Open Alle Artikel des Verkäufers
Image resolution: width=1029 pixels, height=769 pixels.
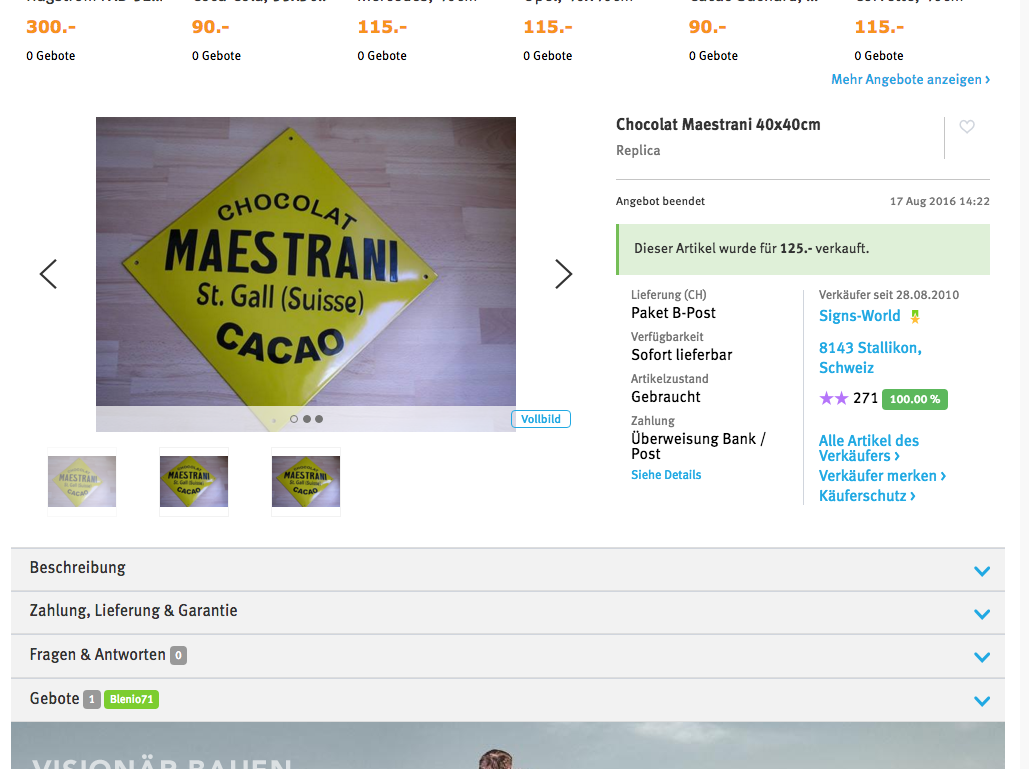pos(868,448)
